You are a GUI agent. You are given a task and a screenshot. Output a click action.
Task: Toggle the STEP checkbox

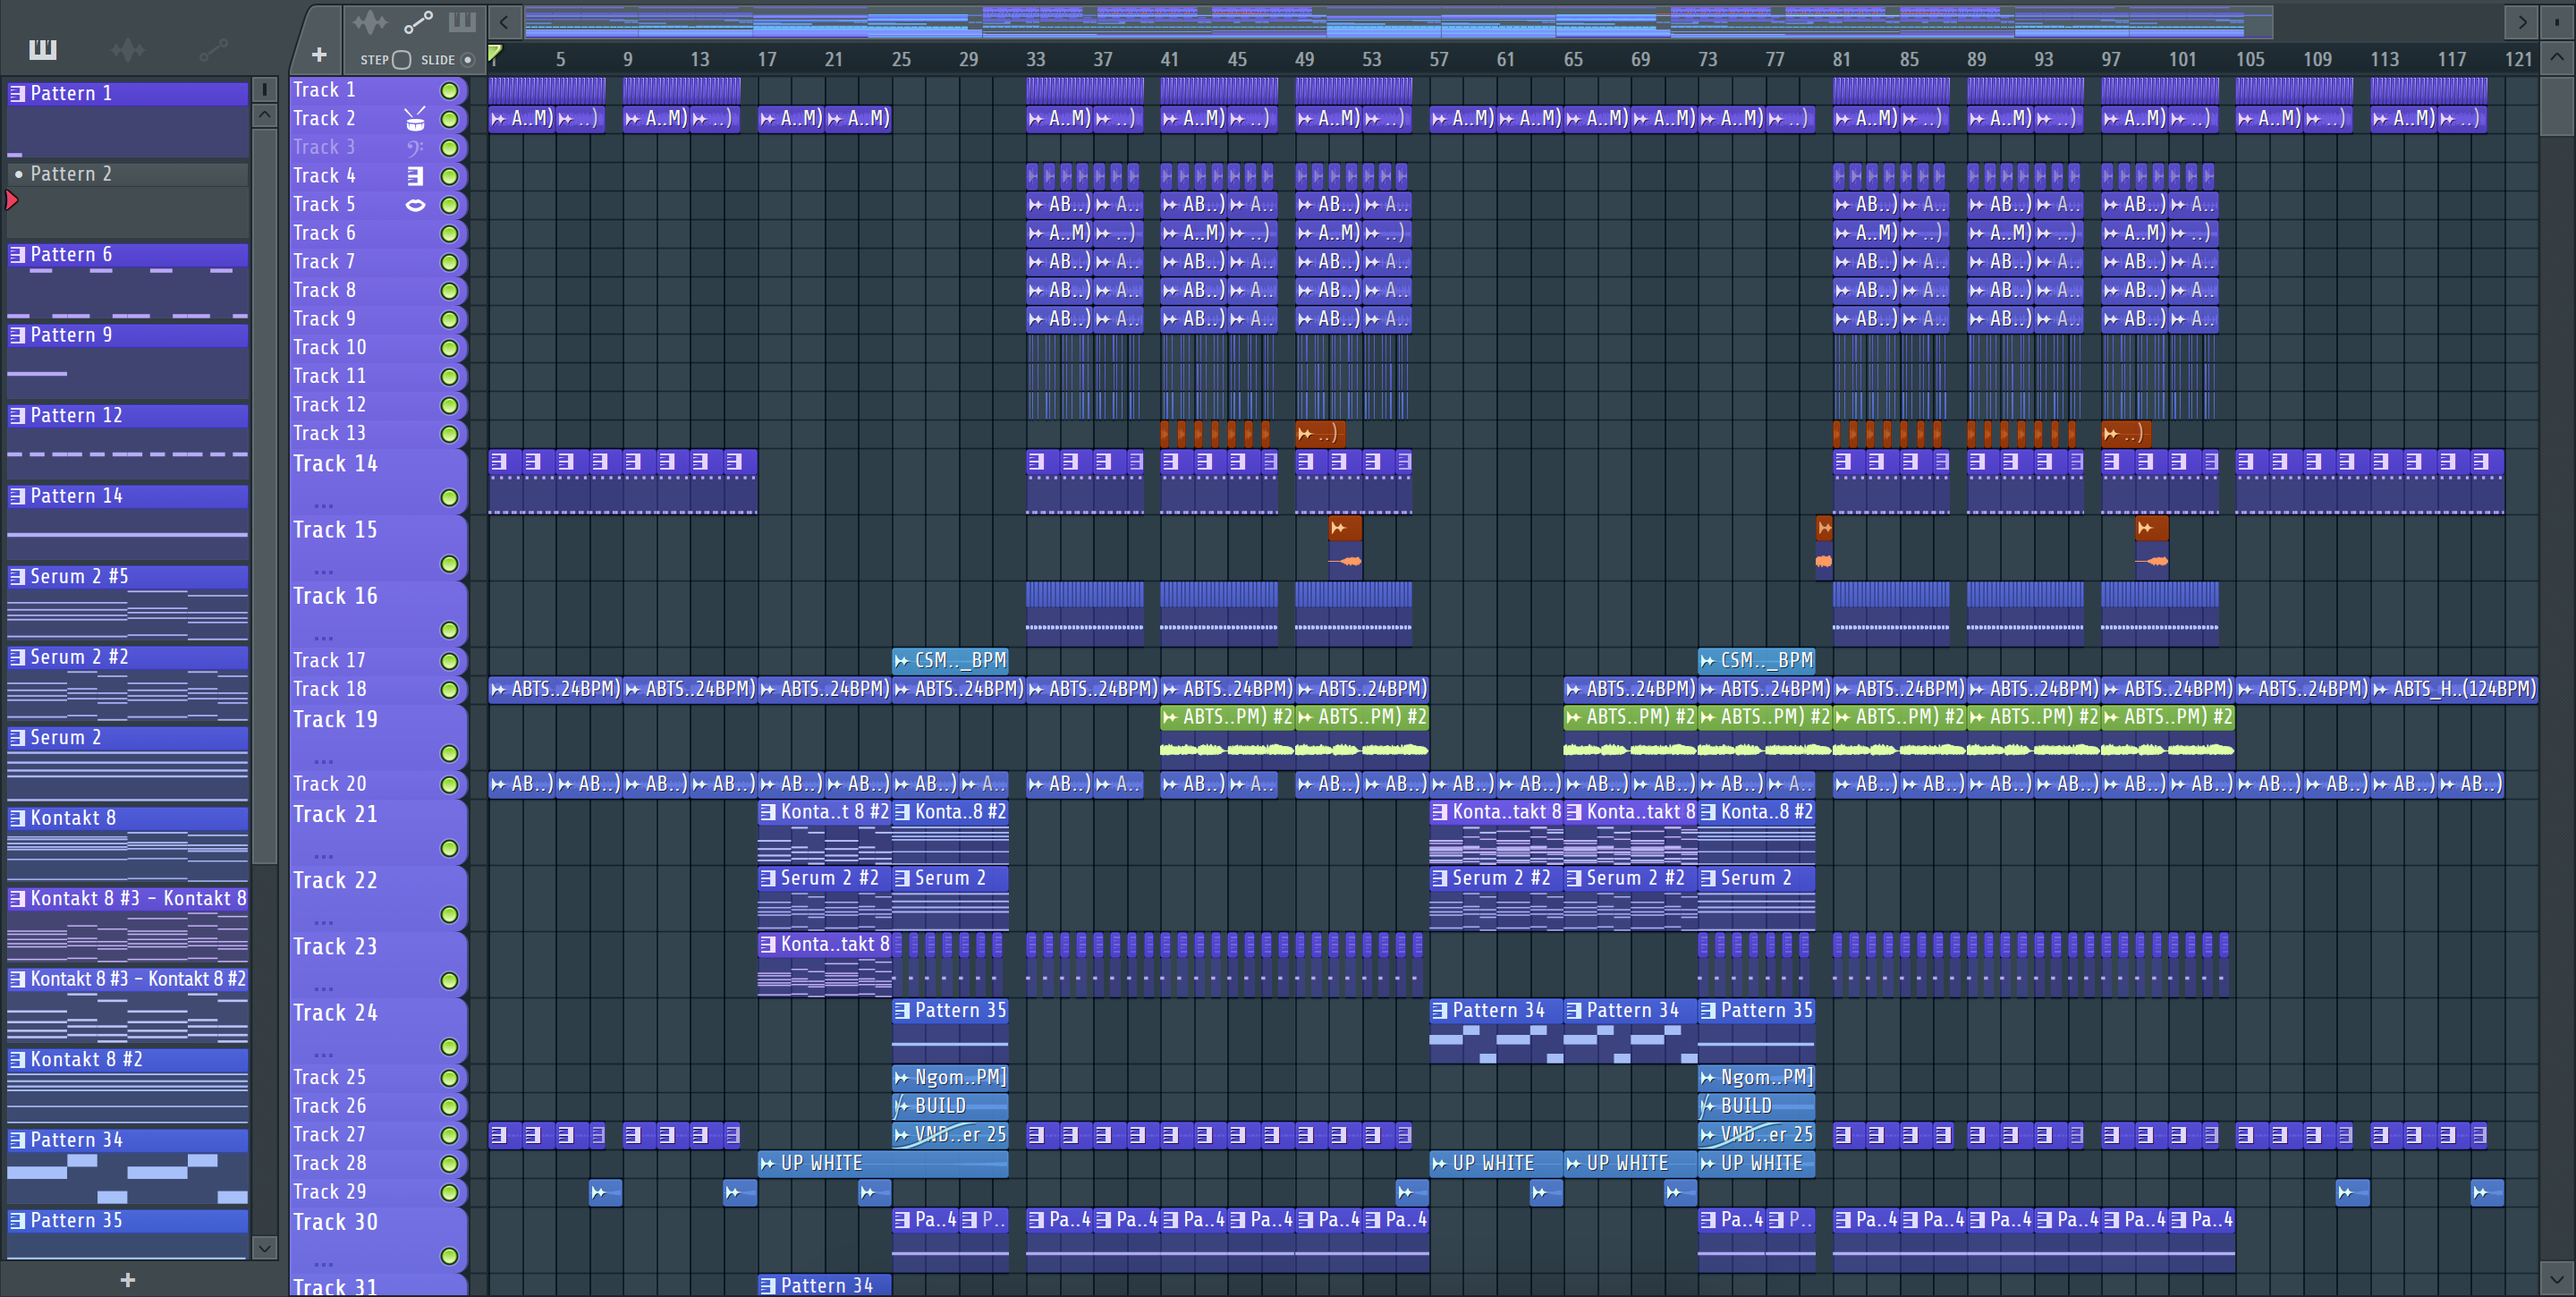tap(402, 60)
